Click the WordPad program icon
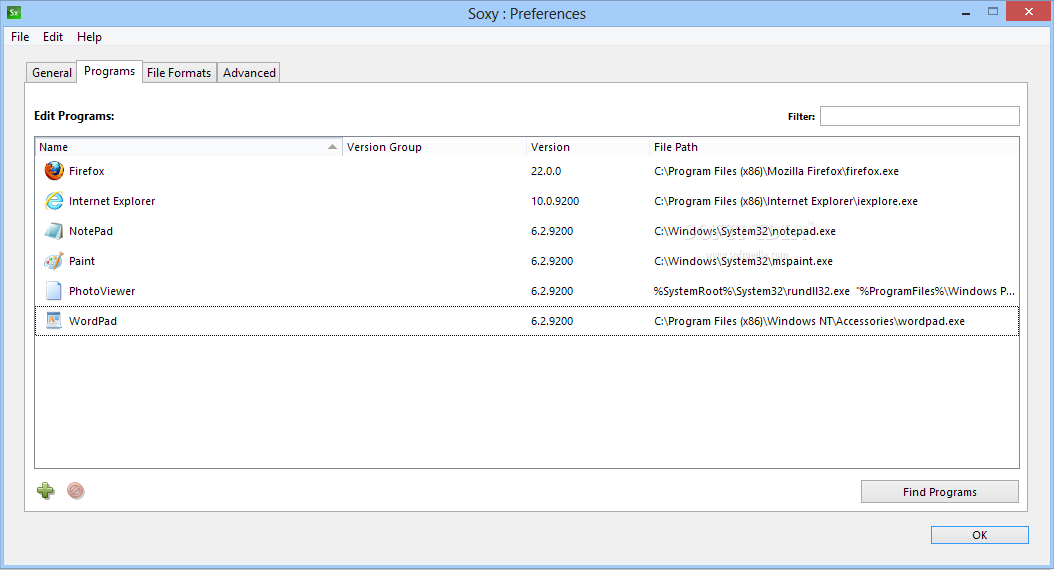Screen dimensions: 1054x570 [x=54, y=321]
